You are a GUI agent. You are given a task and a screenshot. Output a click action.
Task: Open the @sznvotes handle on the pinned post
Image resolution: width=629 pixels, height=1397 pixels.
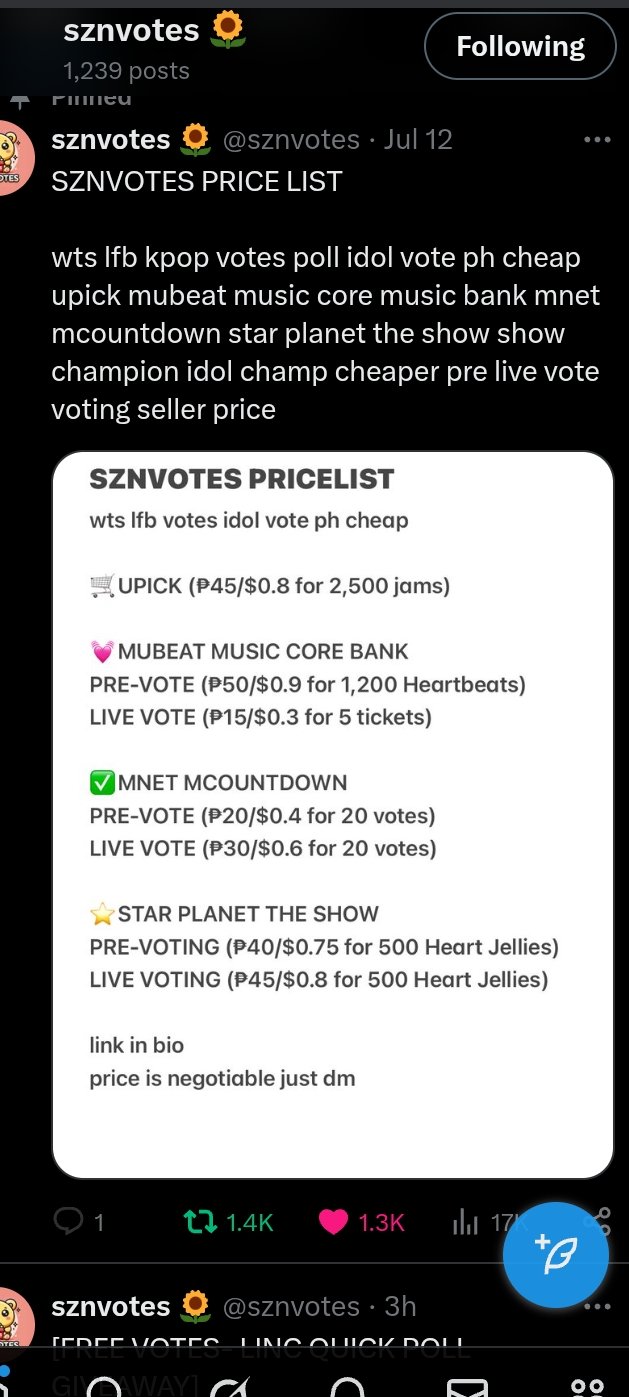290,140
